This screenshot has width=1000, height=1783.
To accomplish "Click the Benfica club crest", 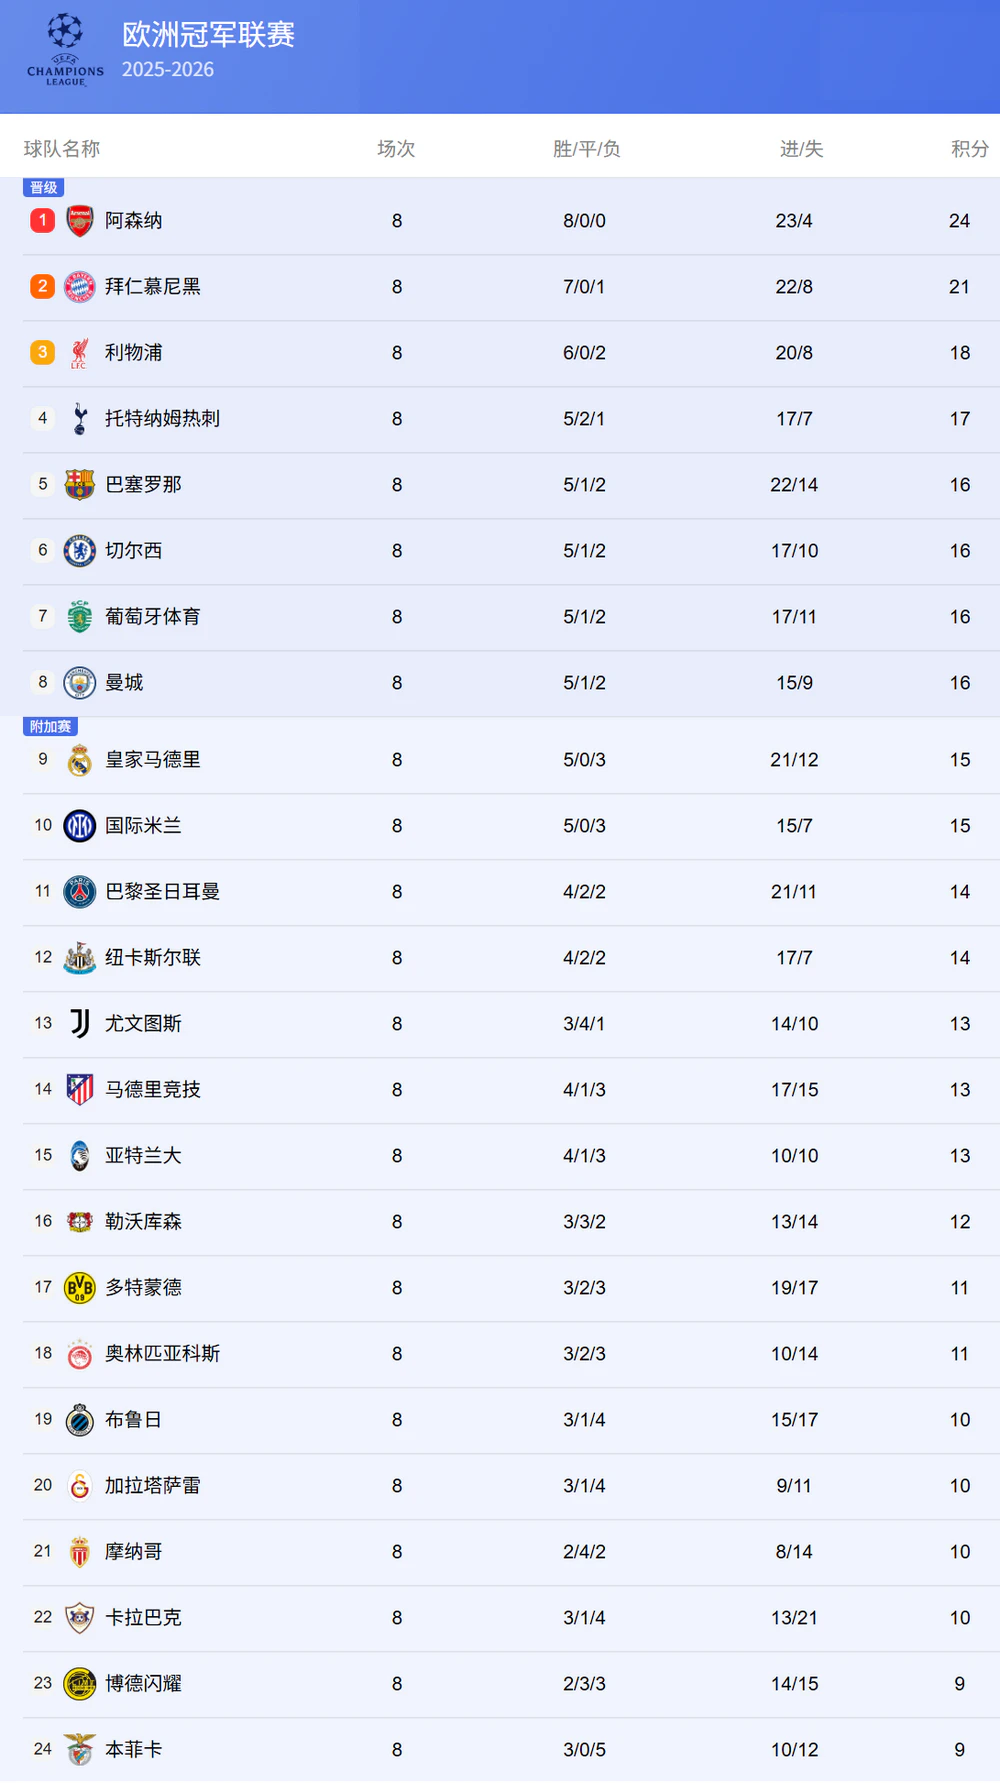I will pos(80,1750).
